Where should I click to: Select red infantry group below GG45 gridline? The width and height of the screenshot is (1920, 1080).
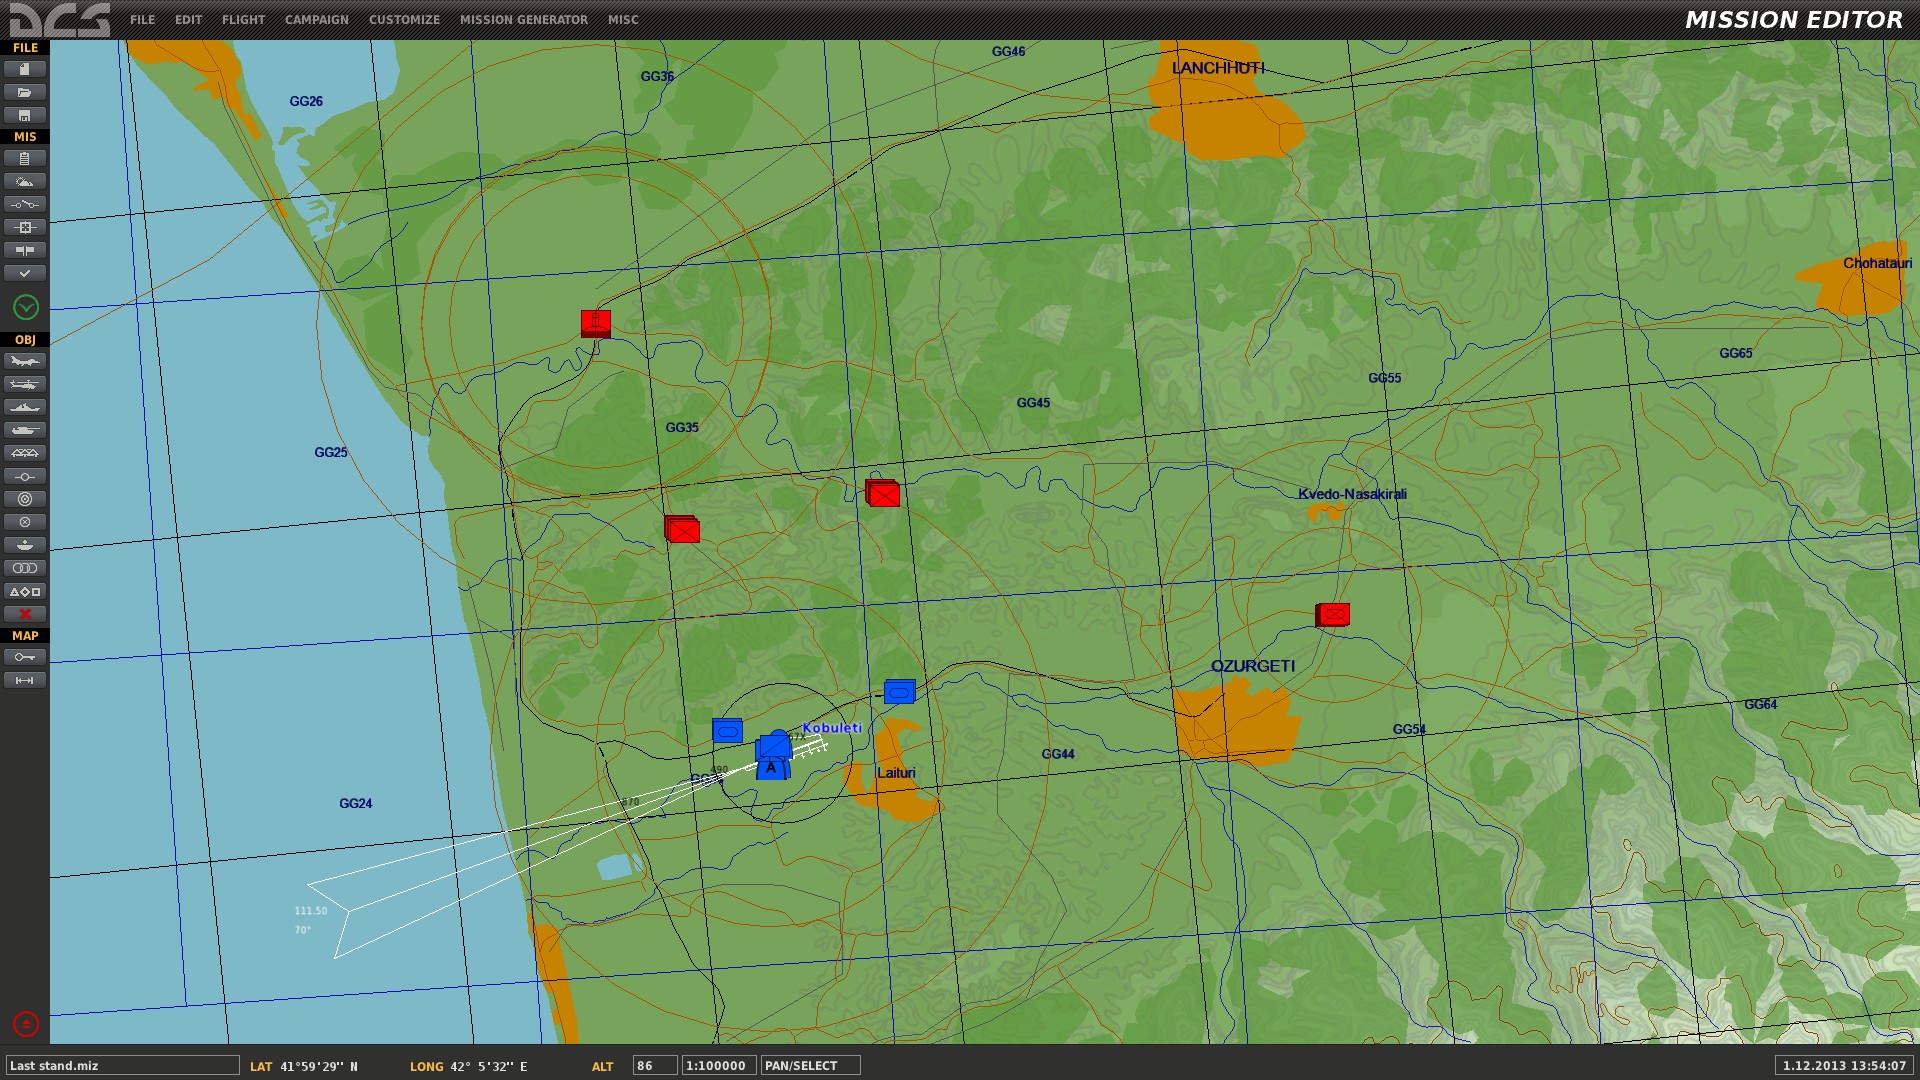pos(883,493)
